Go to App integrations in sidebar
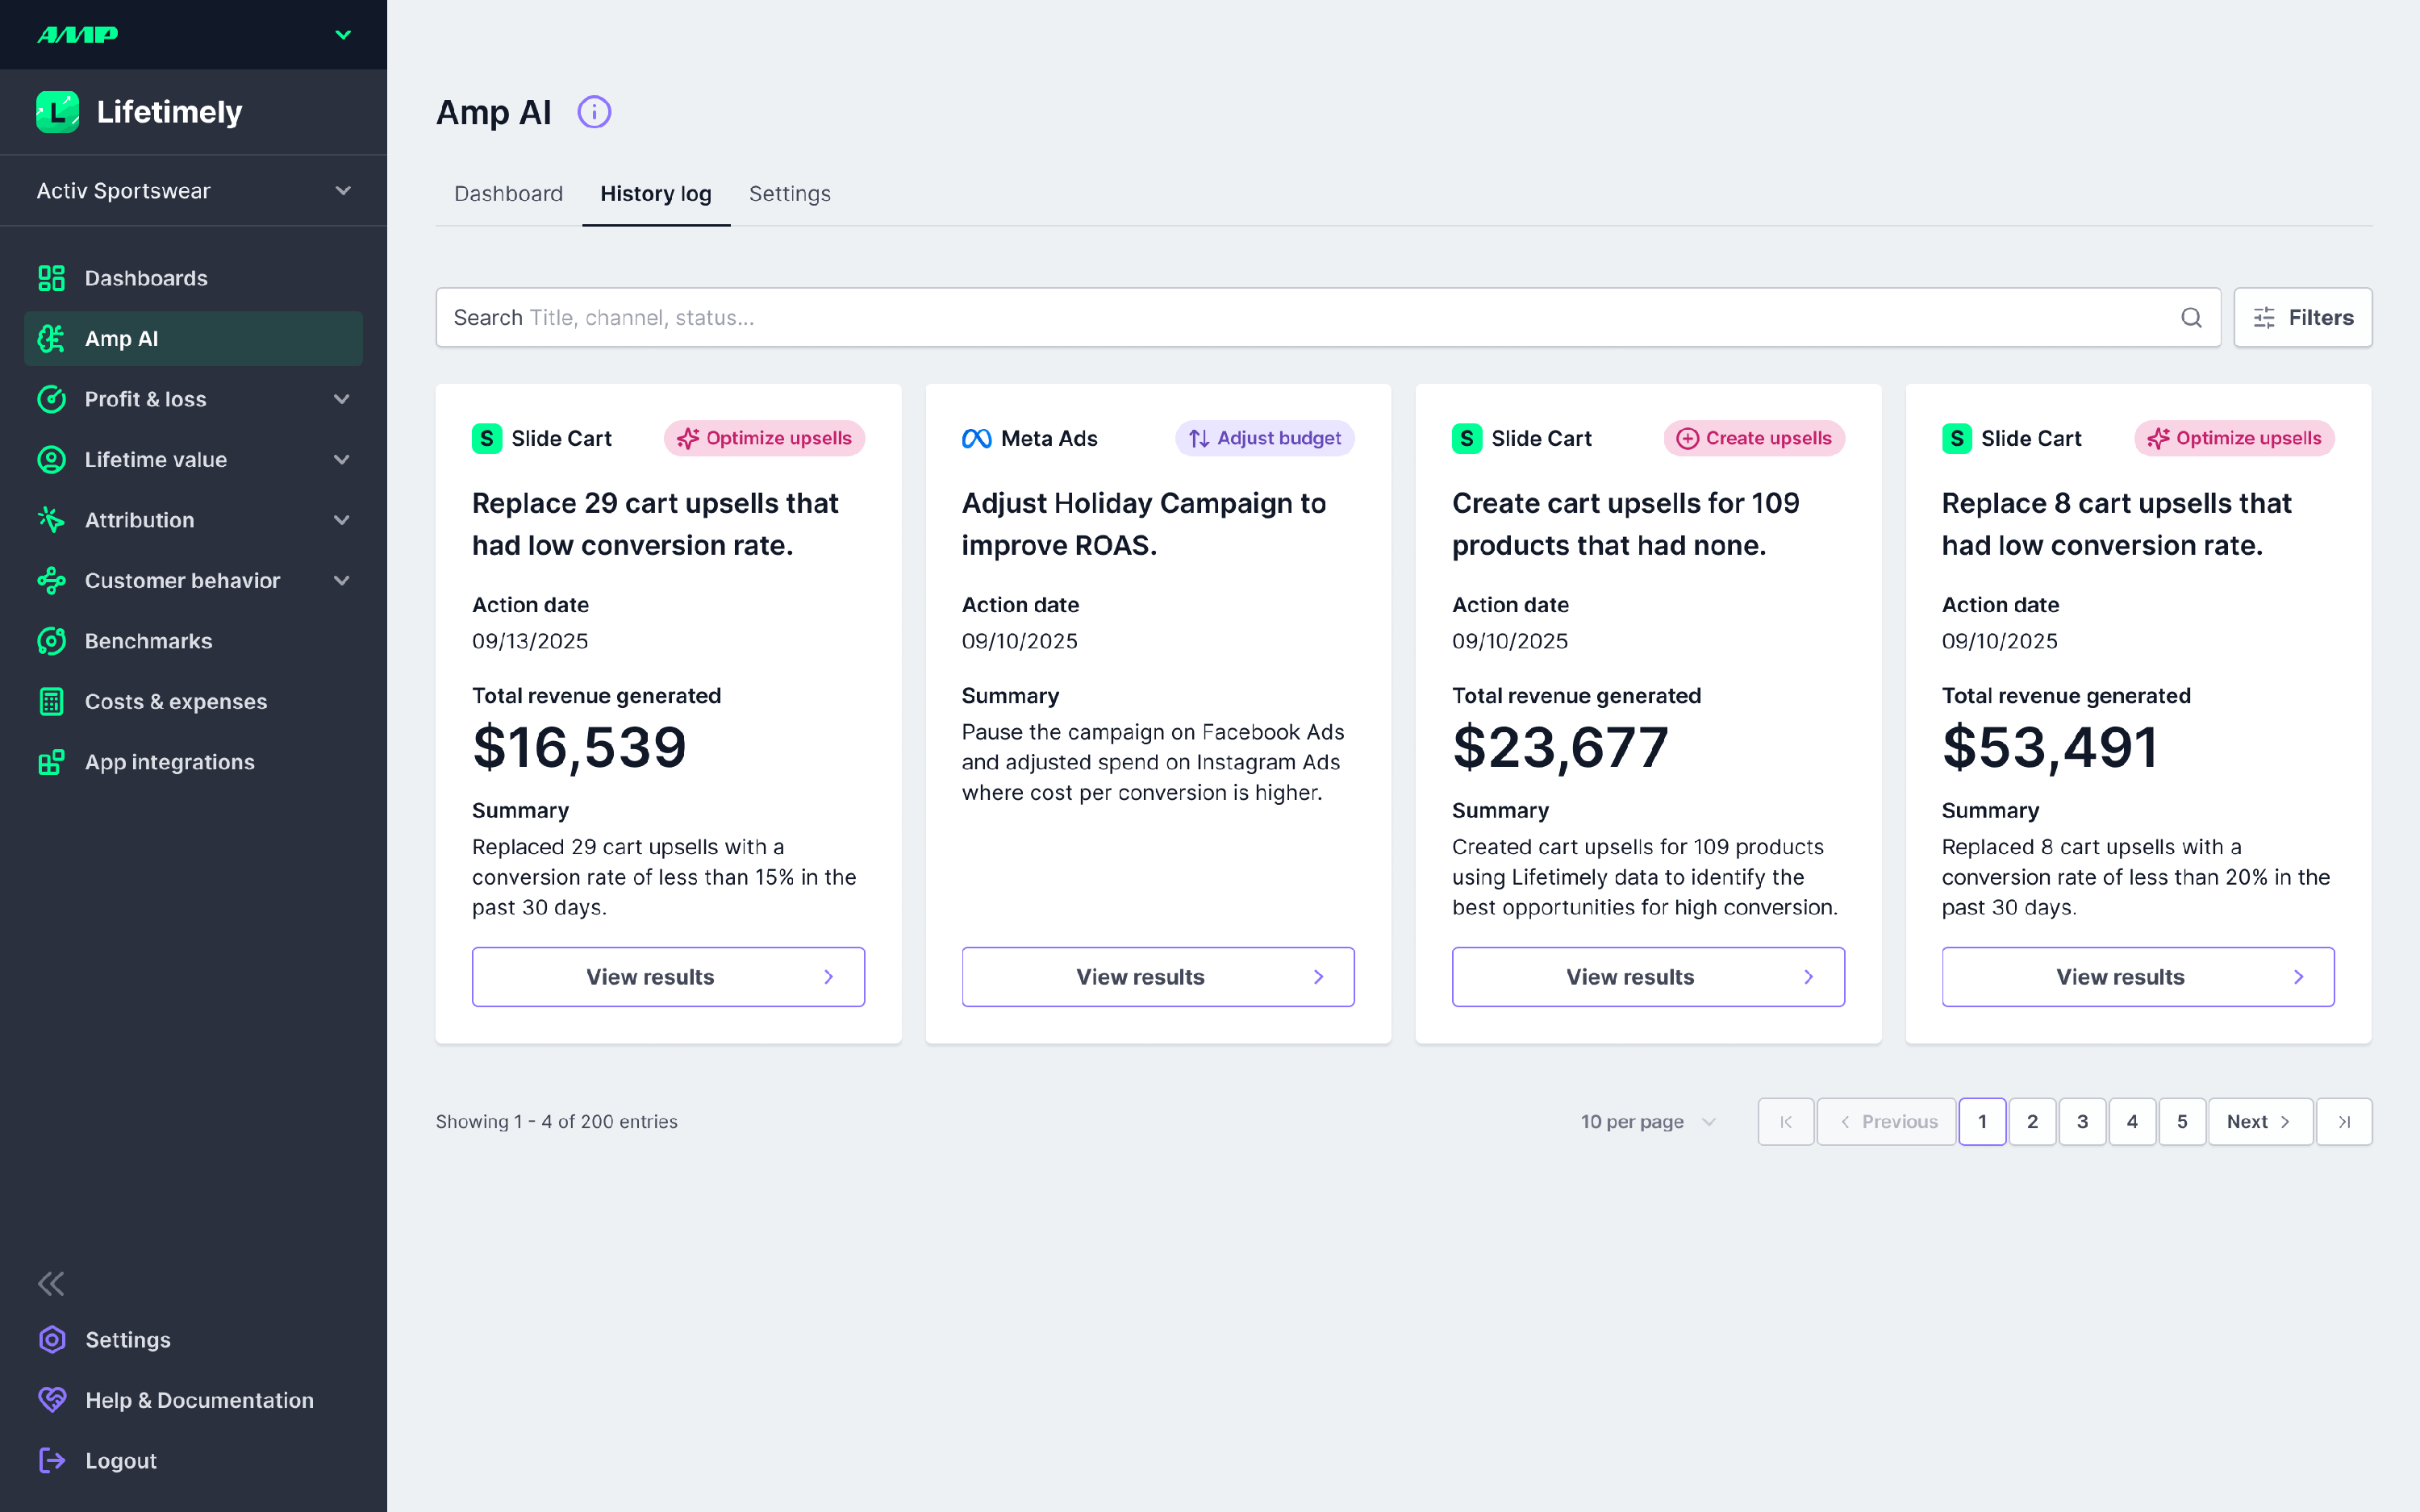This screenshot has width=2420, height=1512. [169, 762]
